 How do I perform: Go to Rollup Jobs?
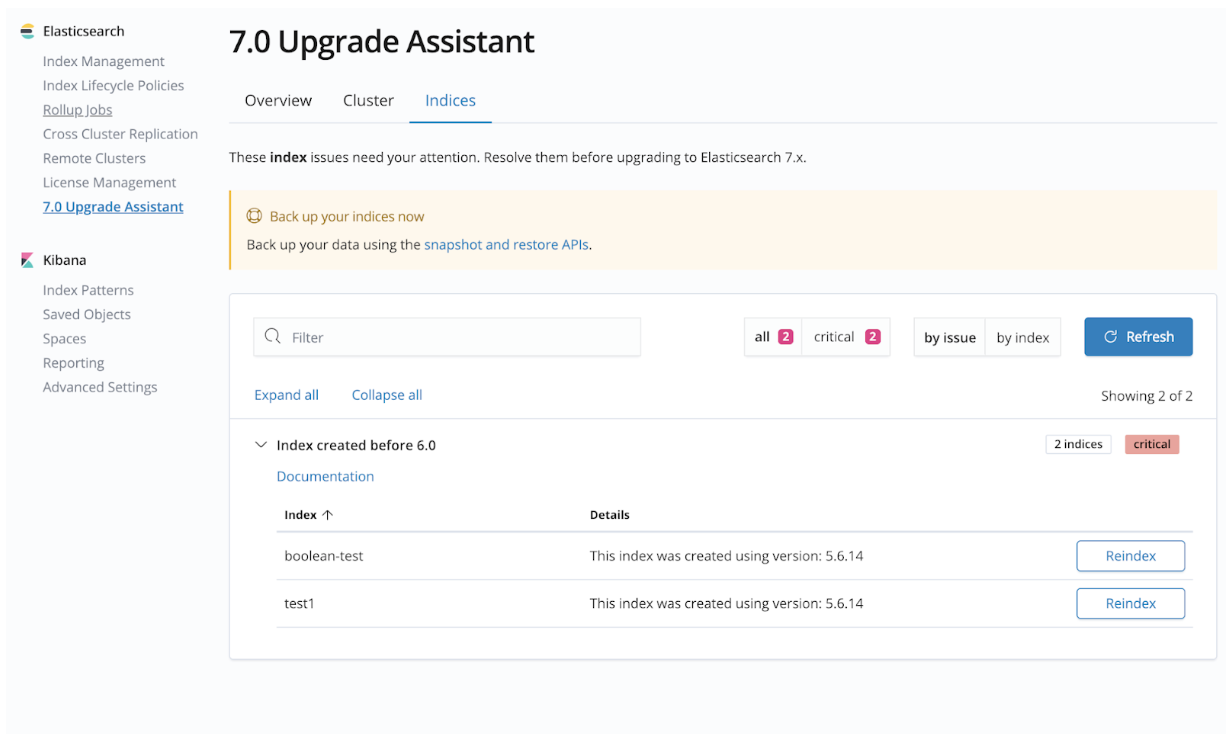click(x=78, y=110)
